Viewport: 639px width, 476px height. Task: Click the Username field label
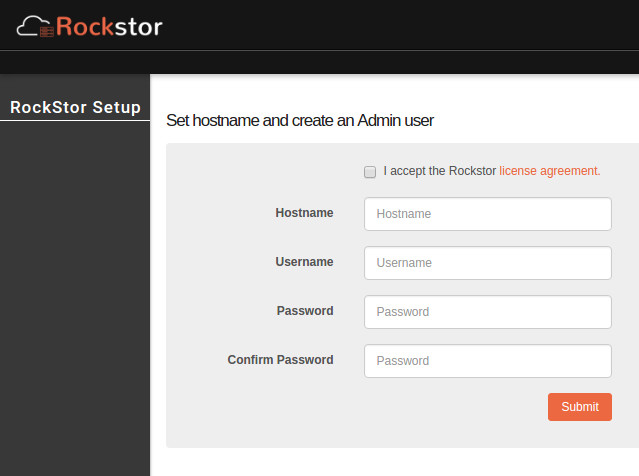coord(304,262)
